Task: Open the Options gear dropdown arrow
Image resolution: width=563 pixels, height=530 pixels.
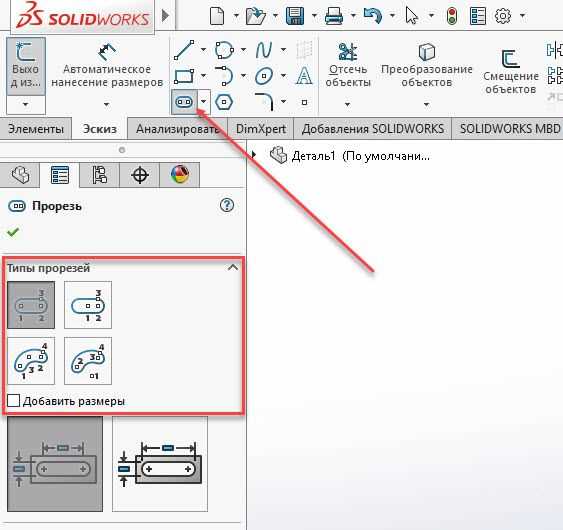Action: (522, 16)
